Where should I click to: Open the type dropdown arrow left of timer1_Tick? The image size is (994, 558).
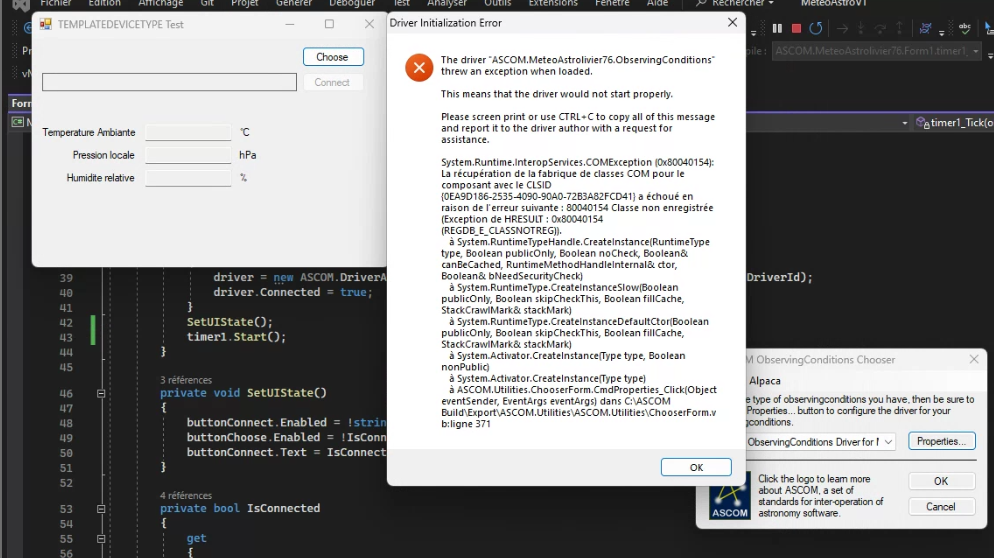[905, 123]
